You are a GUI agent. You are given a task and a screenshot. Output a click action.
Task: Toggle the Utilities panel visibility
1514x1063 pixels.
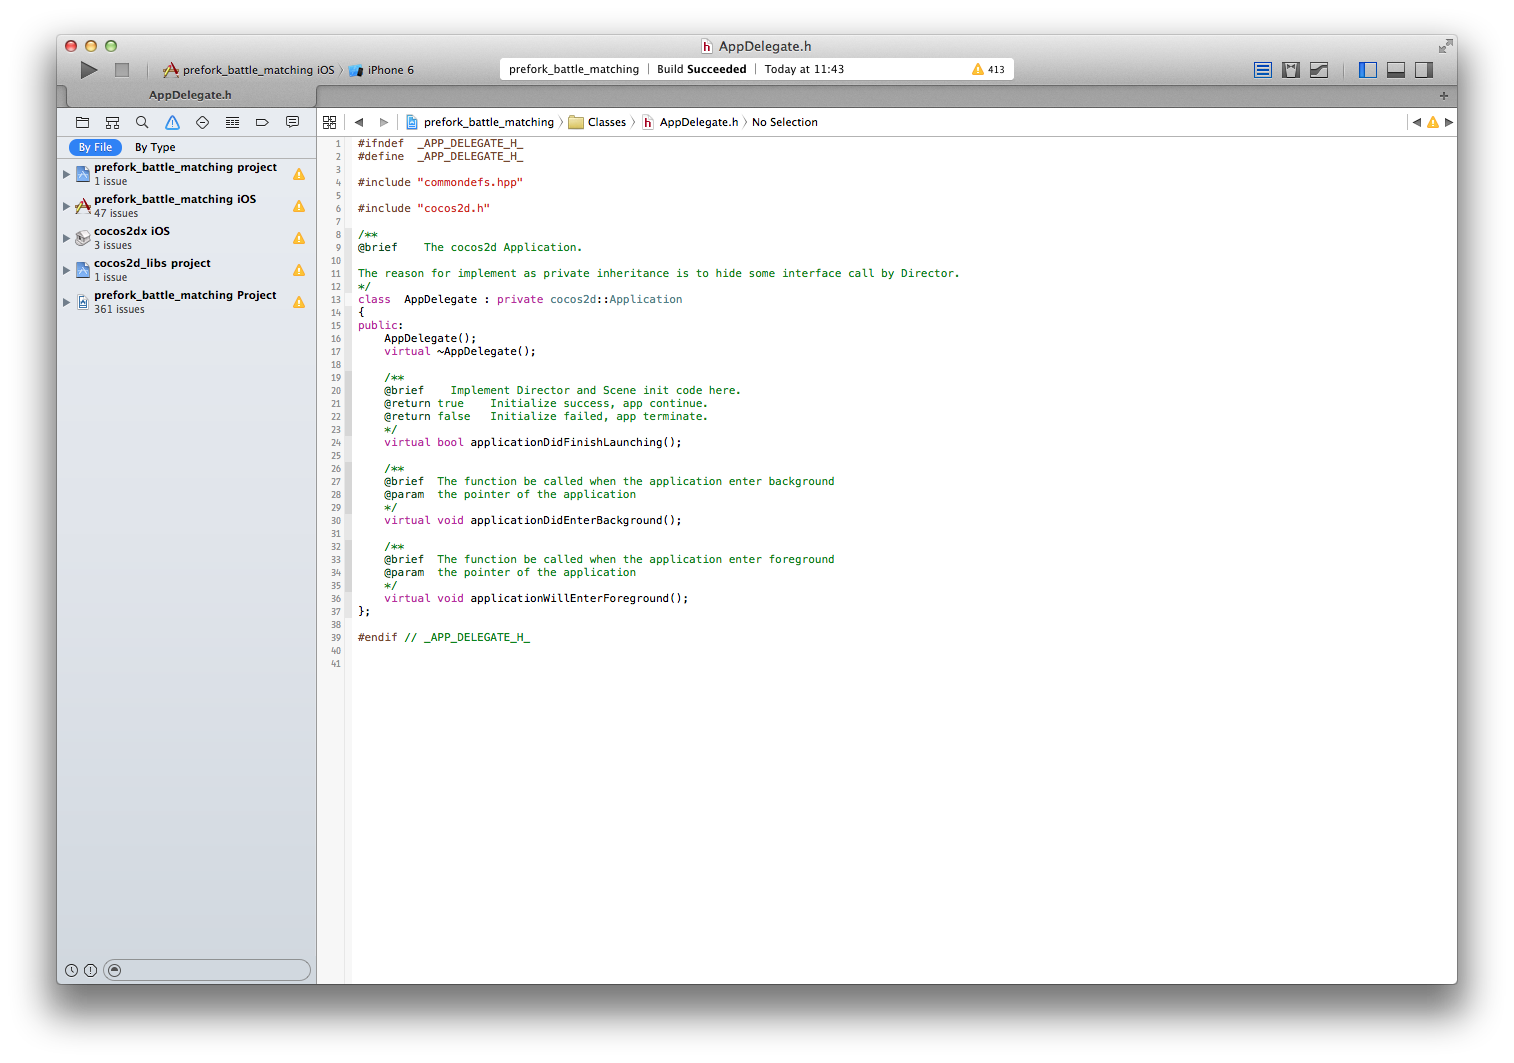tap(1424, 70)
